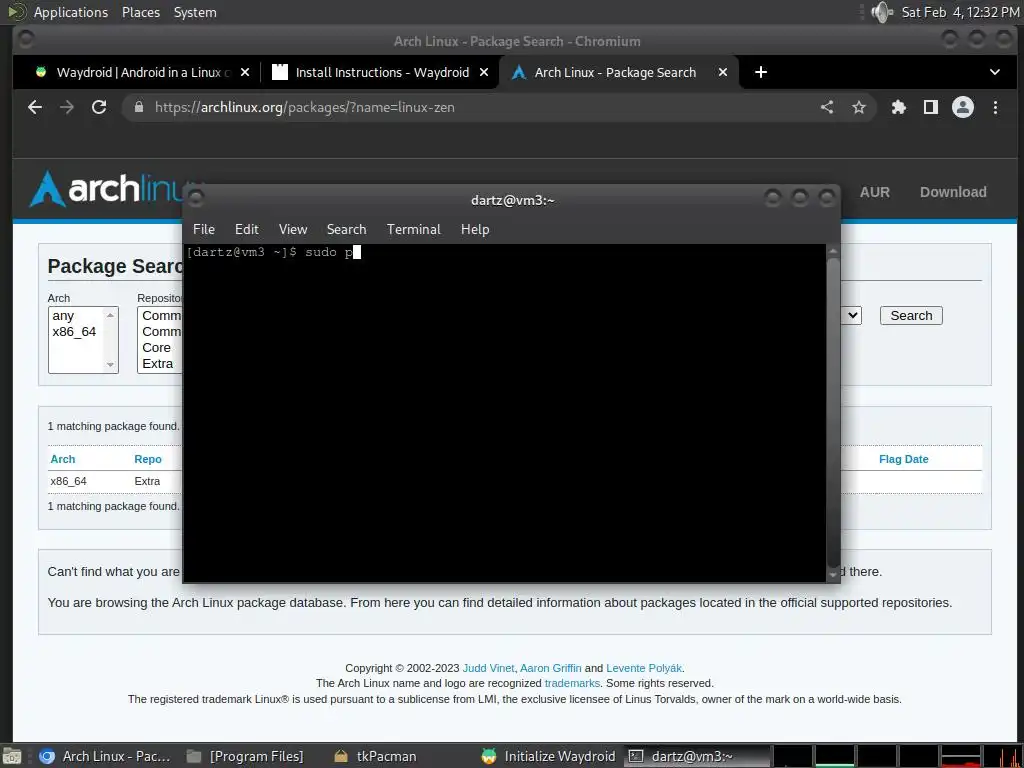Select 'any' in the Arch list
This screenshot has width=1024, height=768.
pyautogui.click(x=63, y=316)
